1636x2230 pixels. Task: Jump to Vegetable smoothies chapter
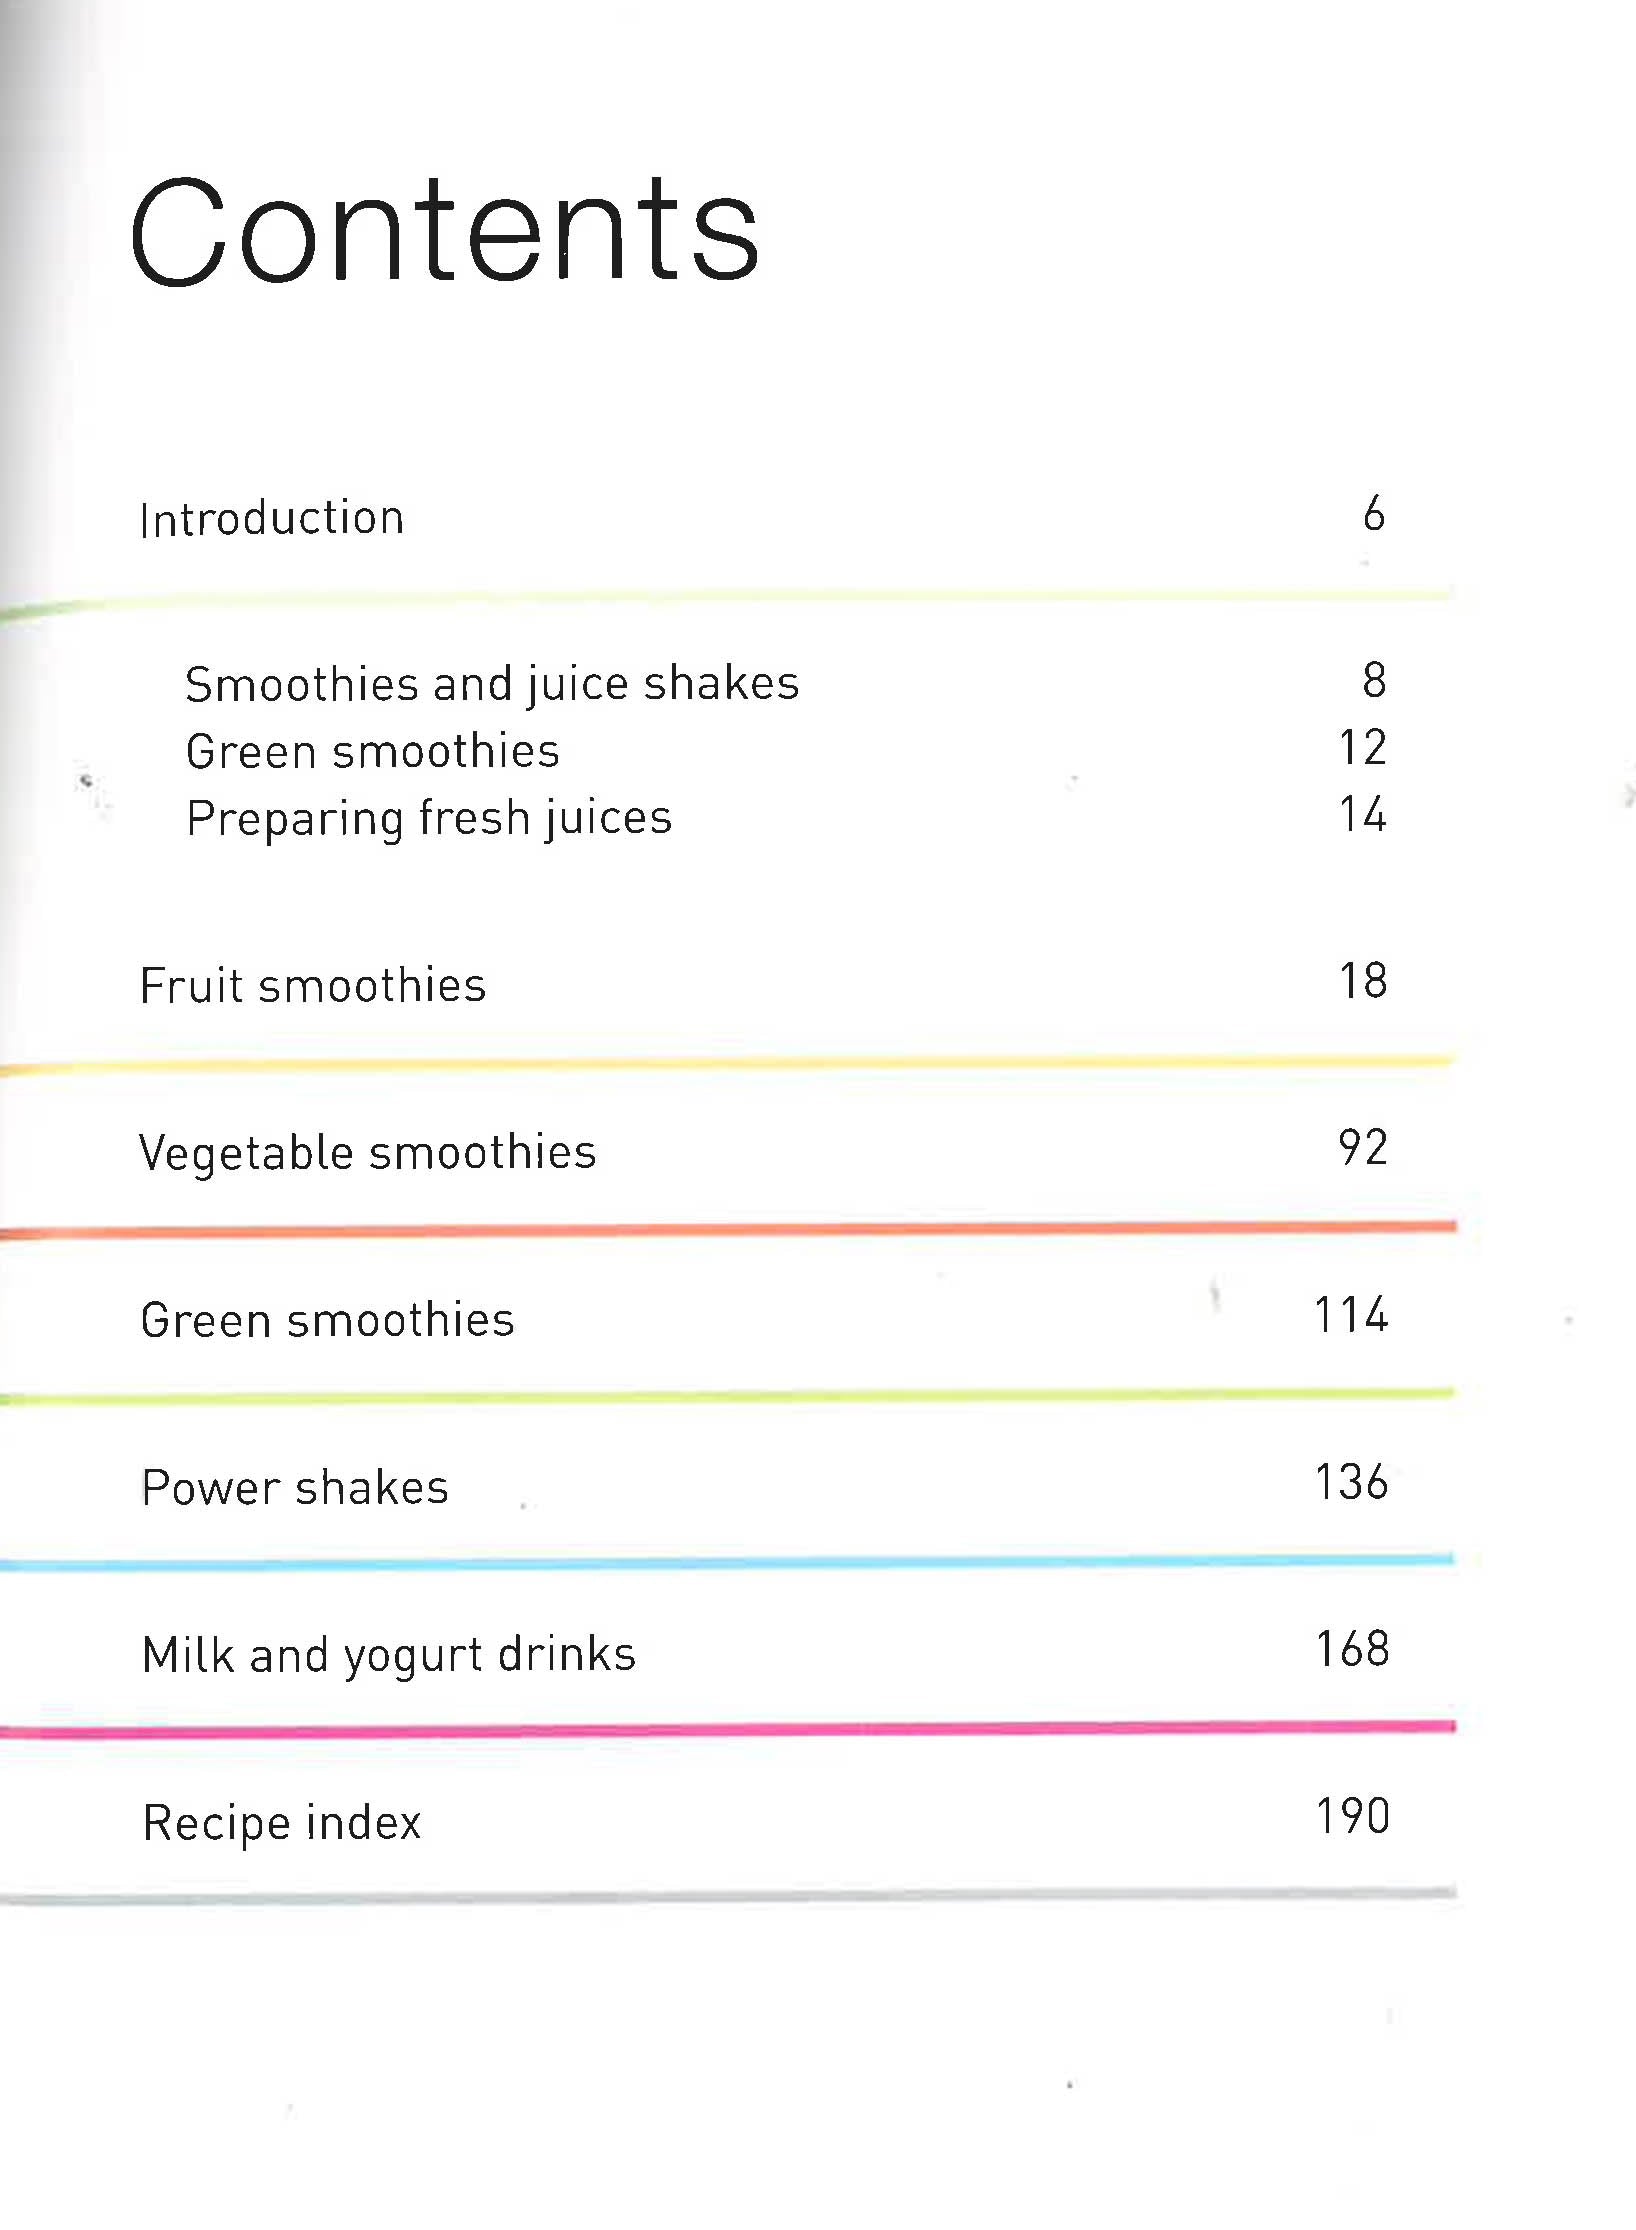point(367,1153)
